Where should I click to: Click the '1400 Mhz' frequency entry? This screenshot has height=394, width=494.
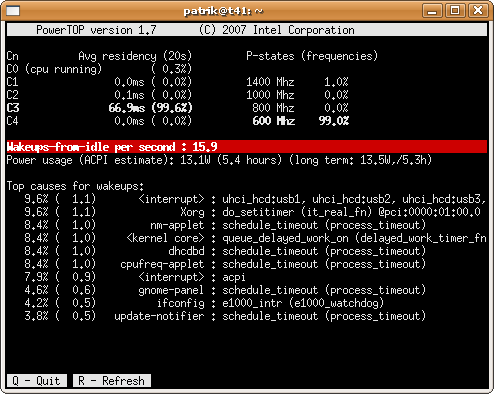[x=270, y=82]
